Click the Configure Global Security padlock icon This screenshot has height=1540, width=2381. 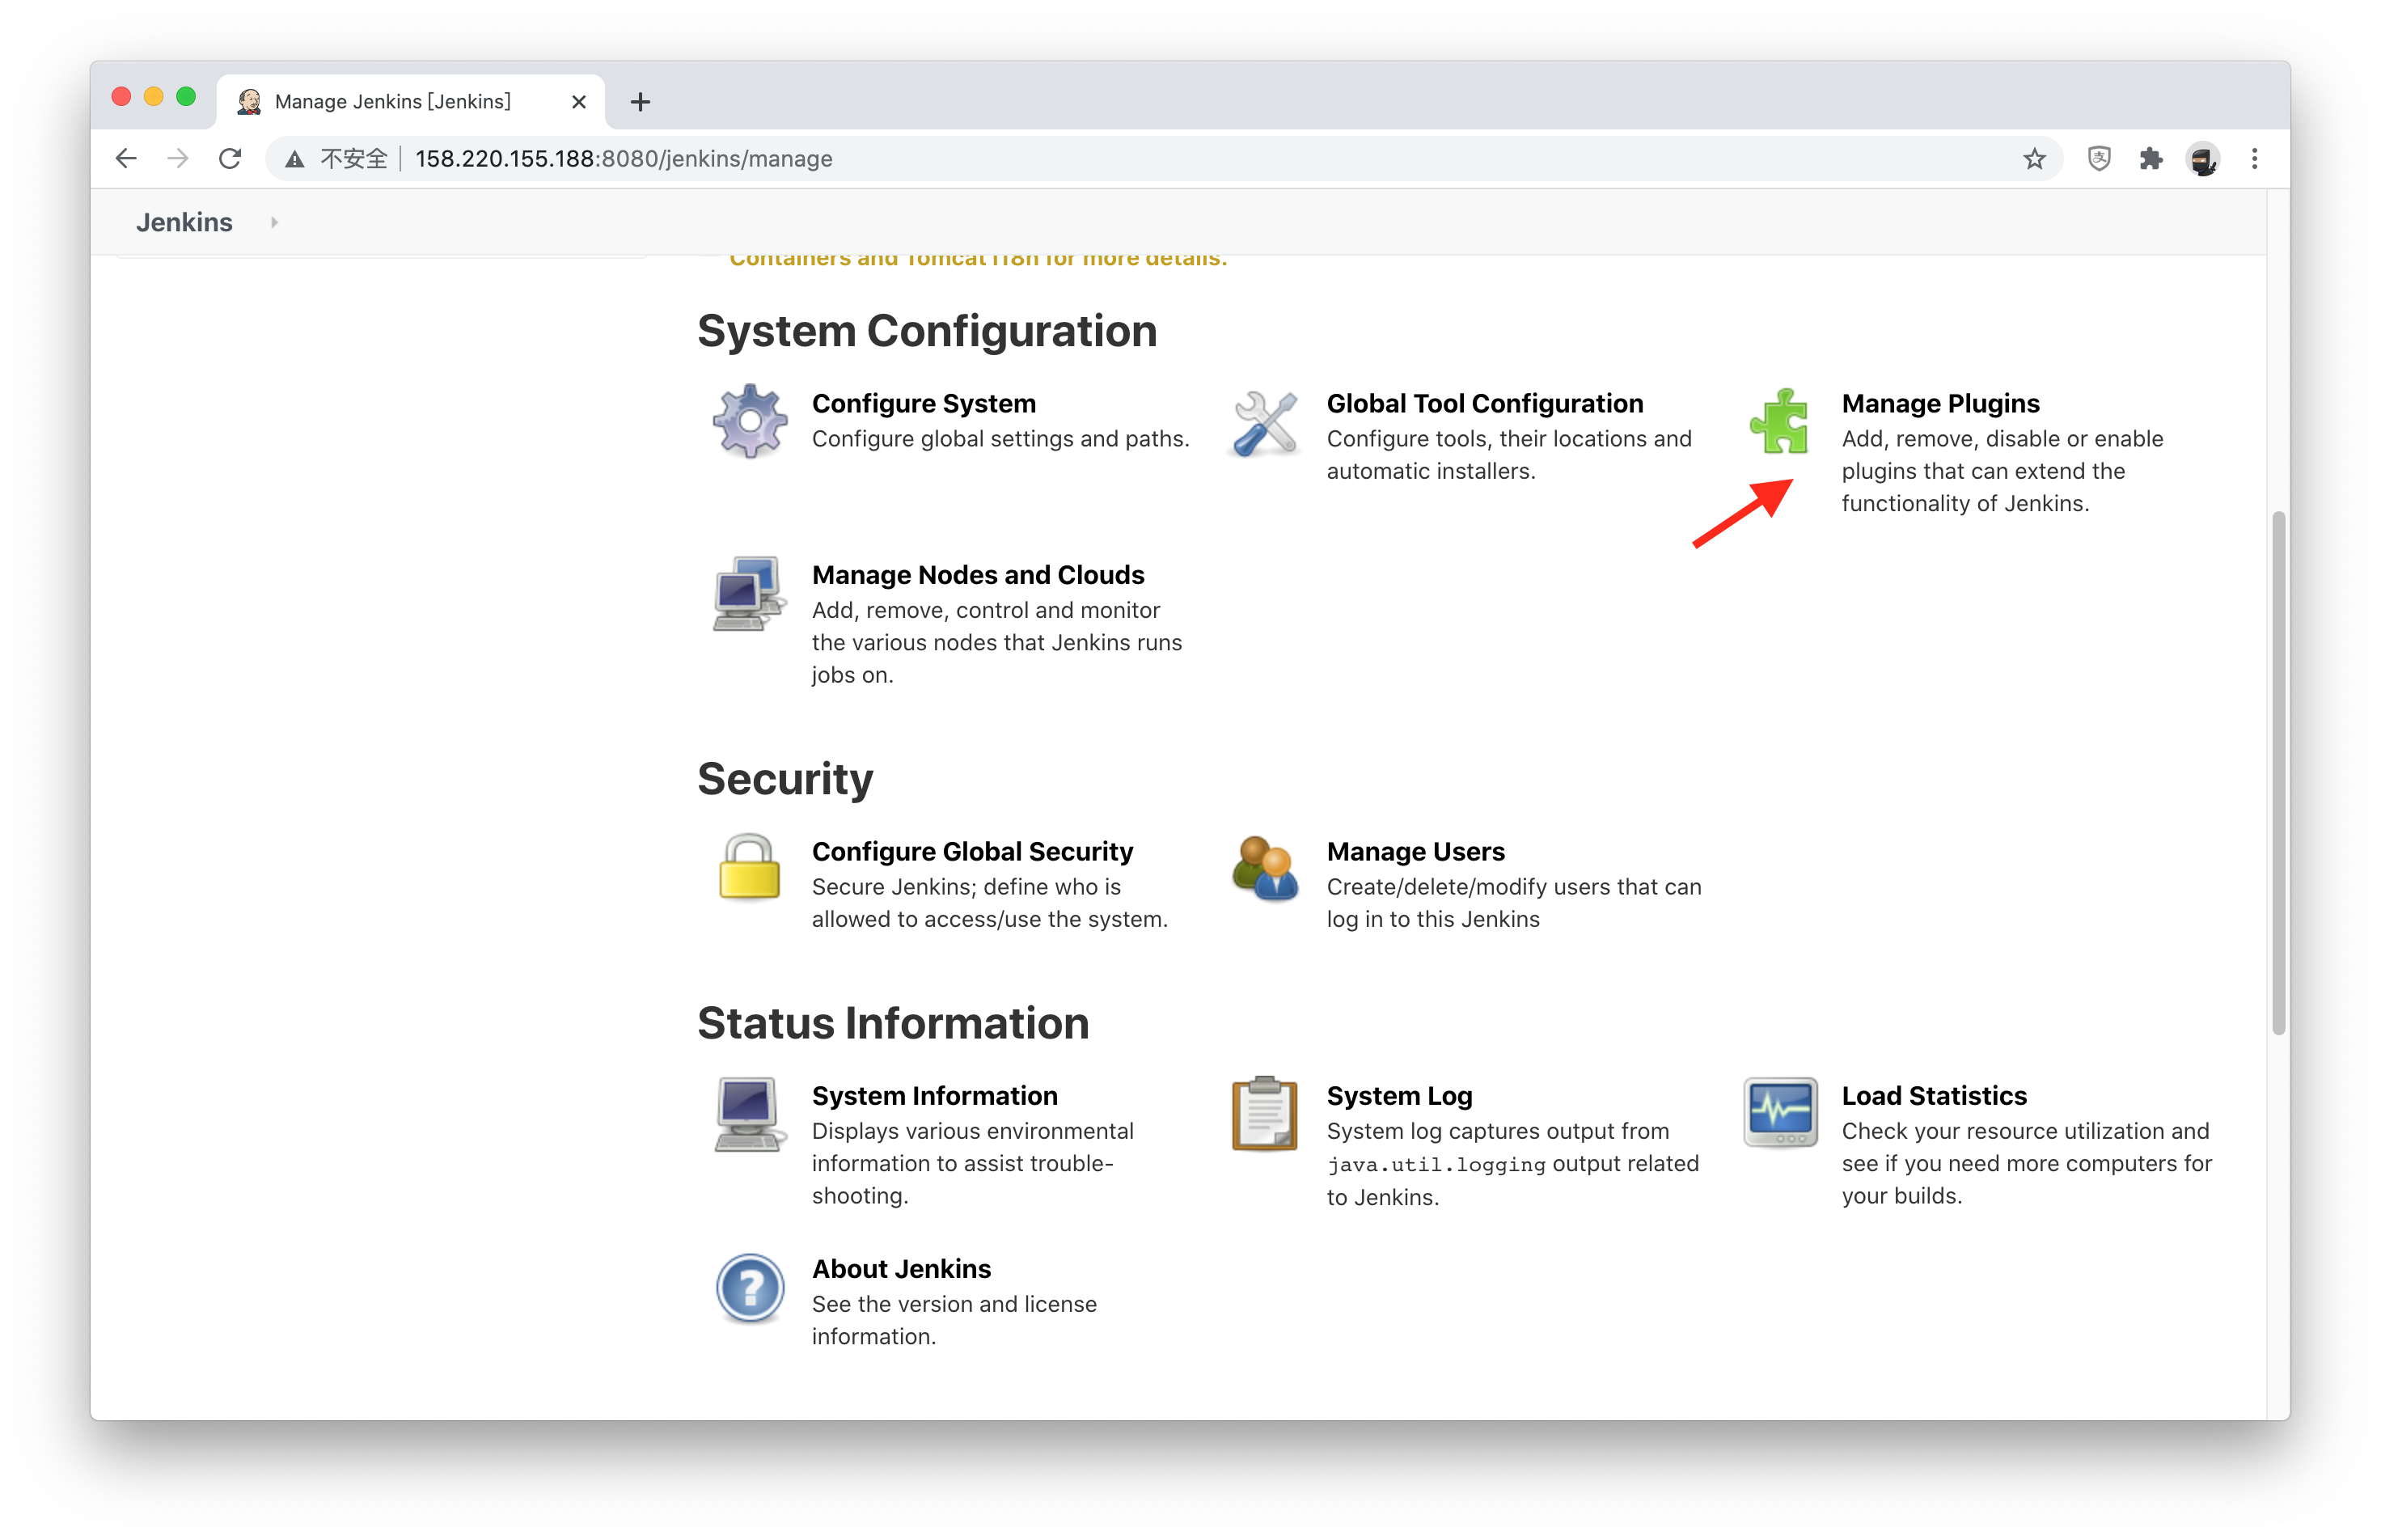749,866
